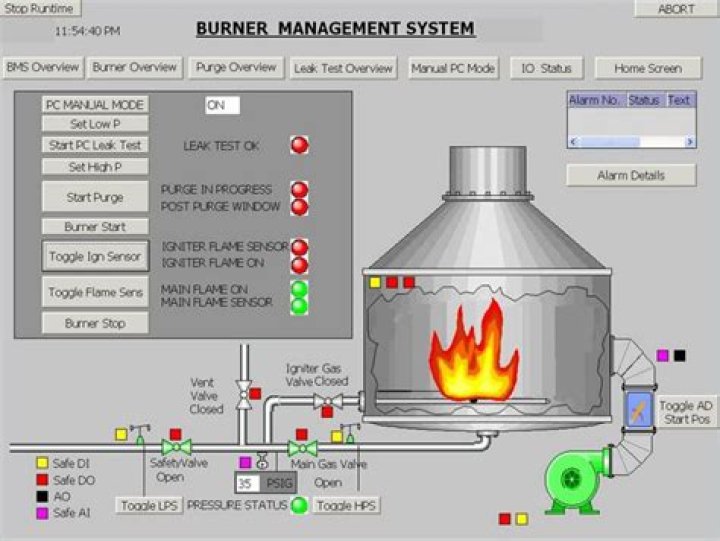The width and height of the screenshot is (720, 541).
Task: Click the red indicator beside Vent Valve
Action: tap(255, 394)
